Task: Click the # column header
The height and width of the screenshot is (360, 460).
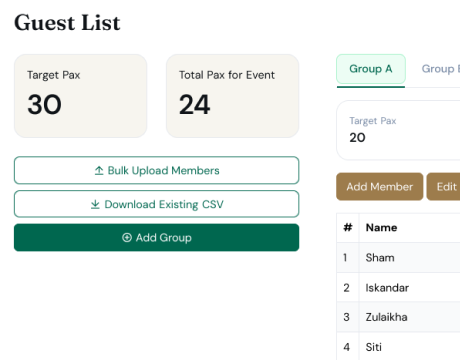Action: pyautogui.click(x=348, y=228)
